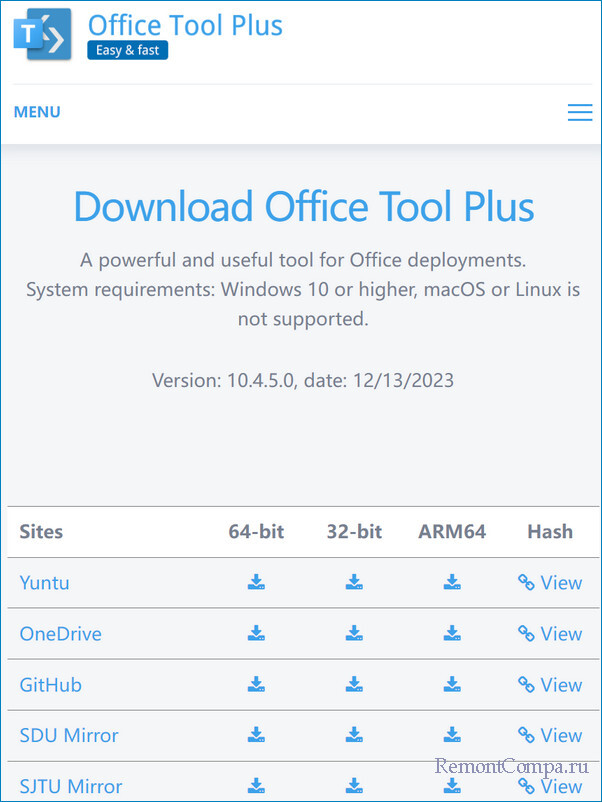Click the Sites column header
The width and height of the screenshot is (602, 802).
point(41,531)
